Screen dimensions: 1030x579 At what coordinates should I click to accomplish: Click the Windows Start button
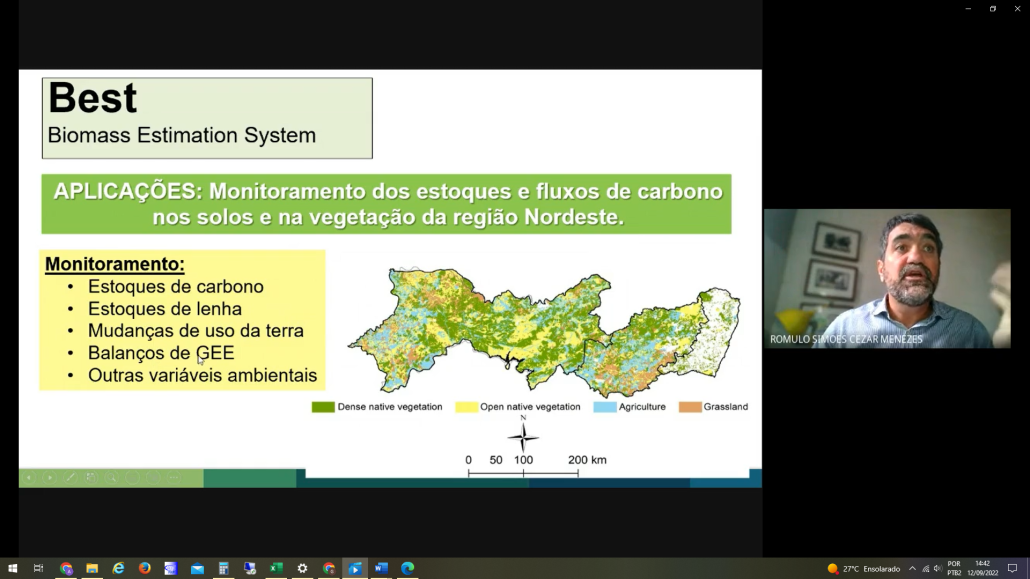(x=12, y=568)
